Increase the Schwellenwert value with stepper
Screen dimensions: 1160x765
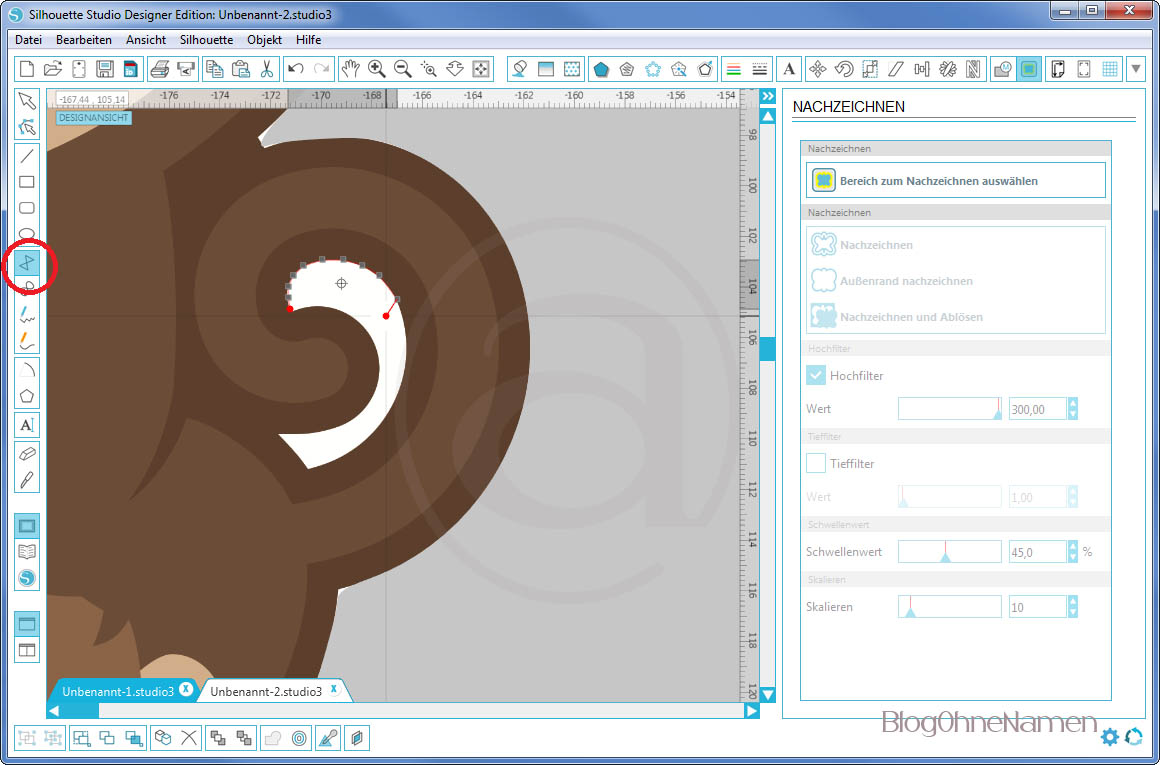(x=1073, y=546)
